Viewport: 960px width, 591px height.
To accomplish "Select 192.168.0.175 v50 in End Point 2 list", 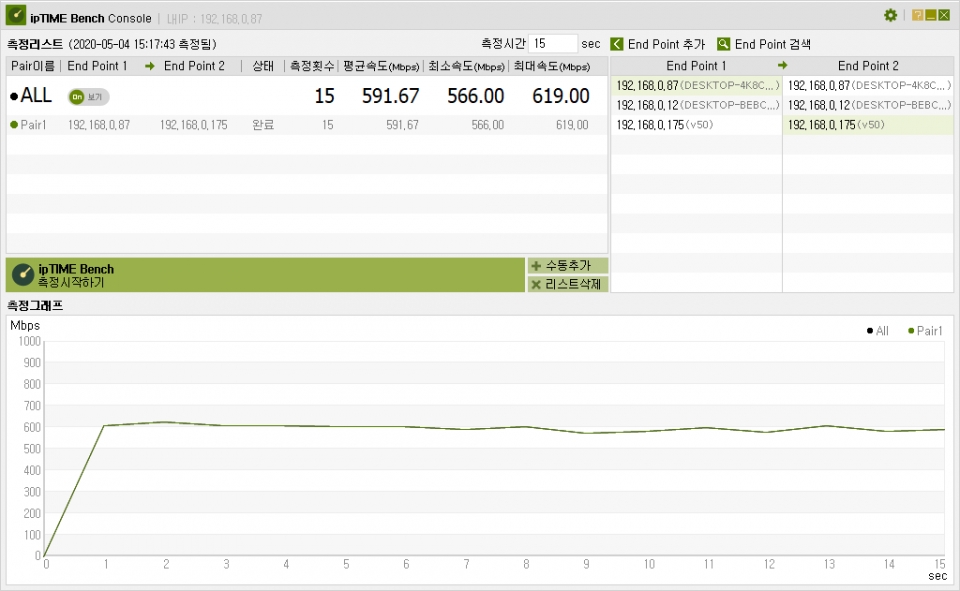I will click(x=868, y=124).
